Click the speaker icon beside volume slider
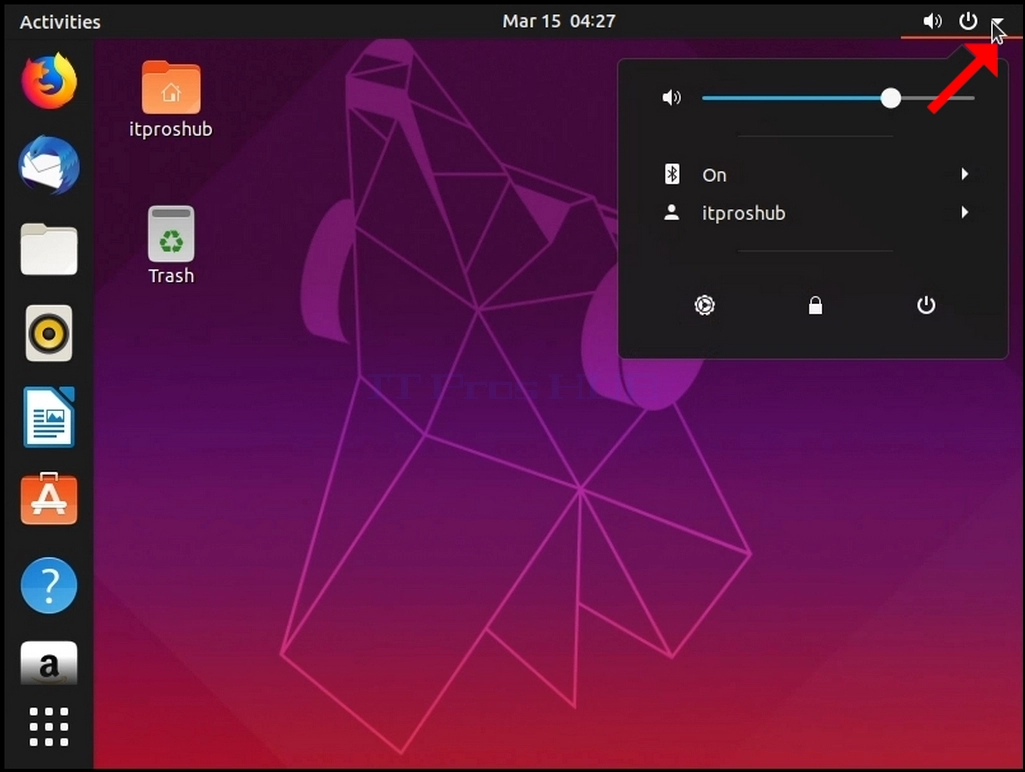 [x=671, y=98]
